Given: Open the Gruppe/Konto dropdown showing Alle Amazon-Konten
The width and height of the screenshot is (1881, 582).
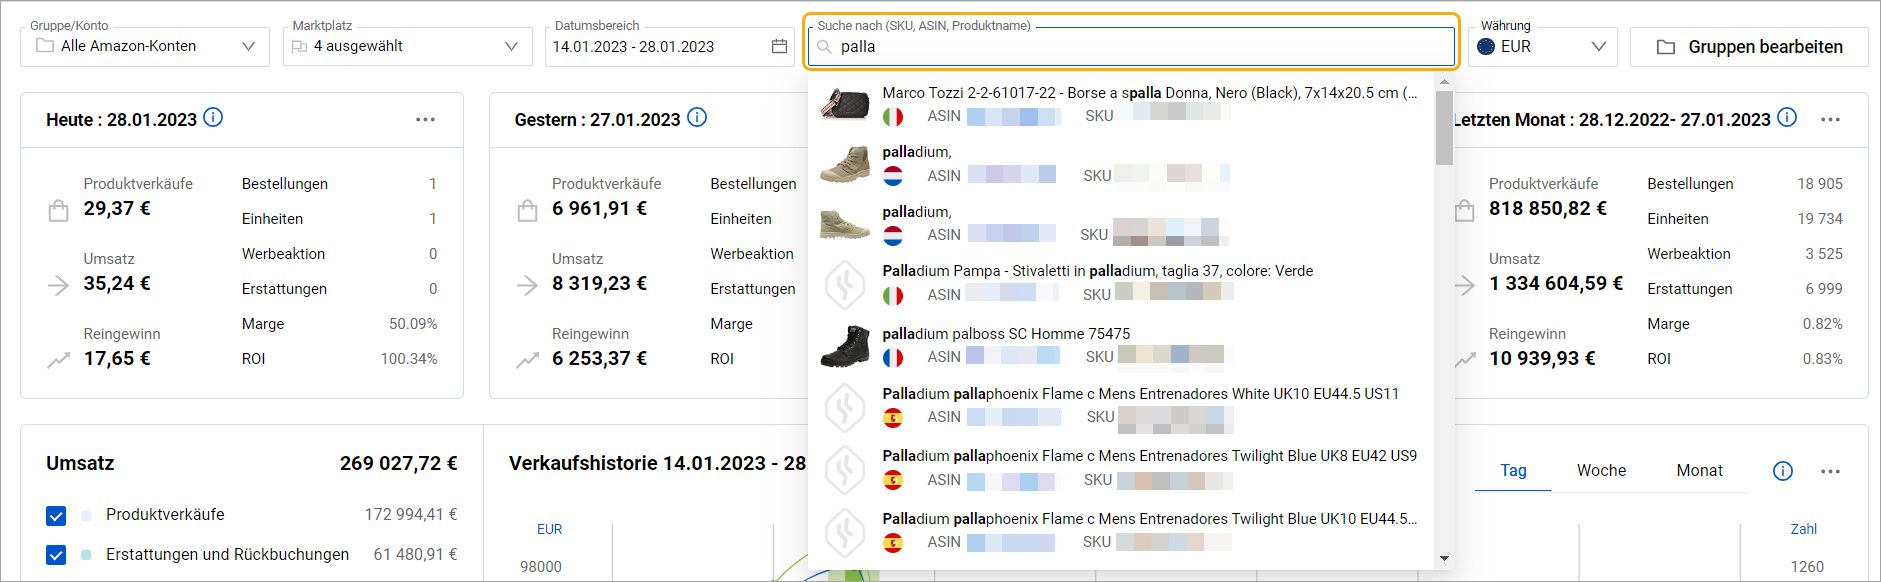Looking at the screenshot, I should point(145,46).
